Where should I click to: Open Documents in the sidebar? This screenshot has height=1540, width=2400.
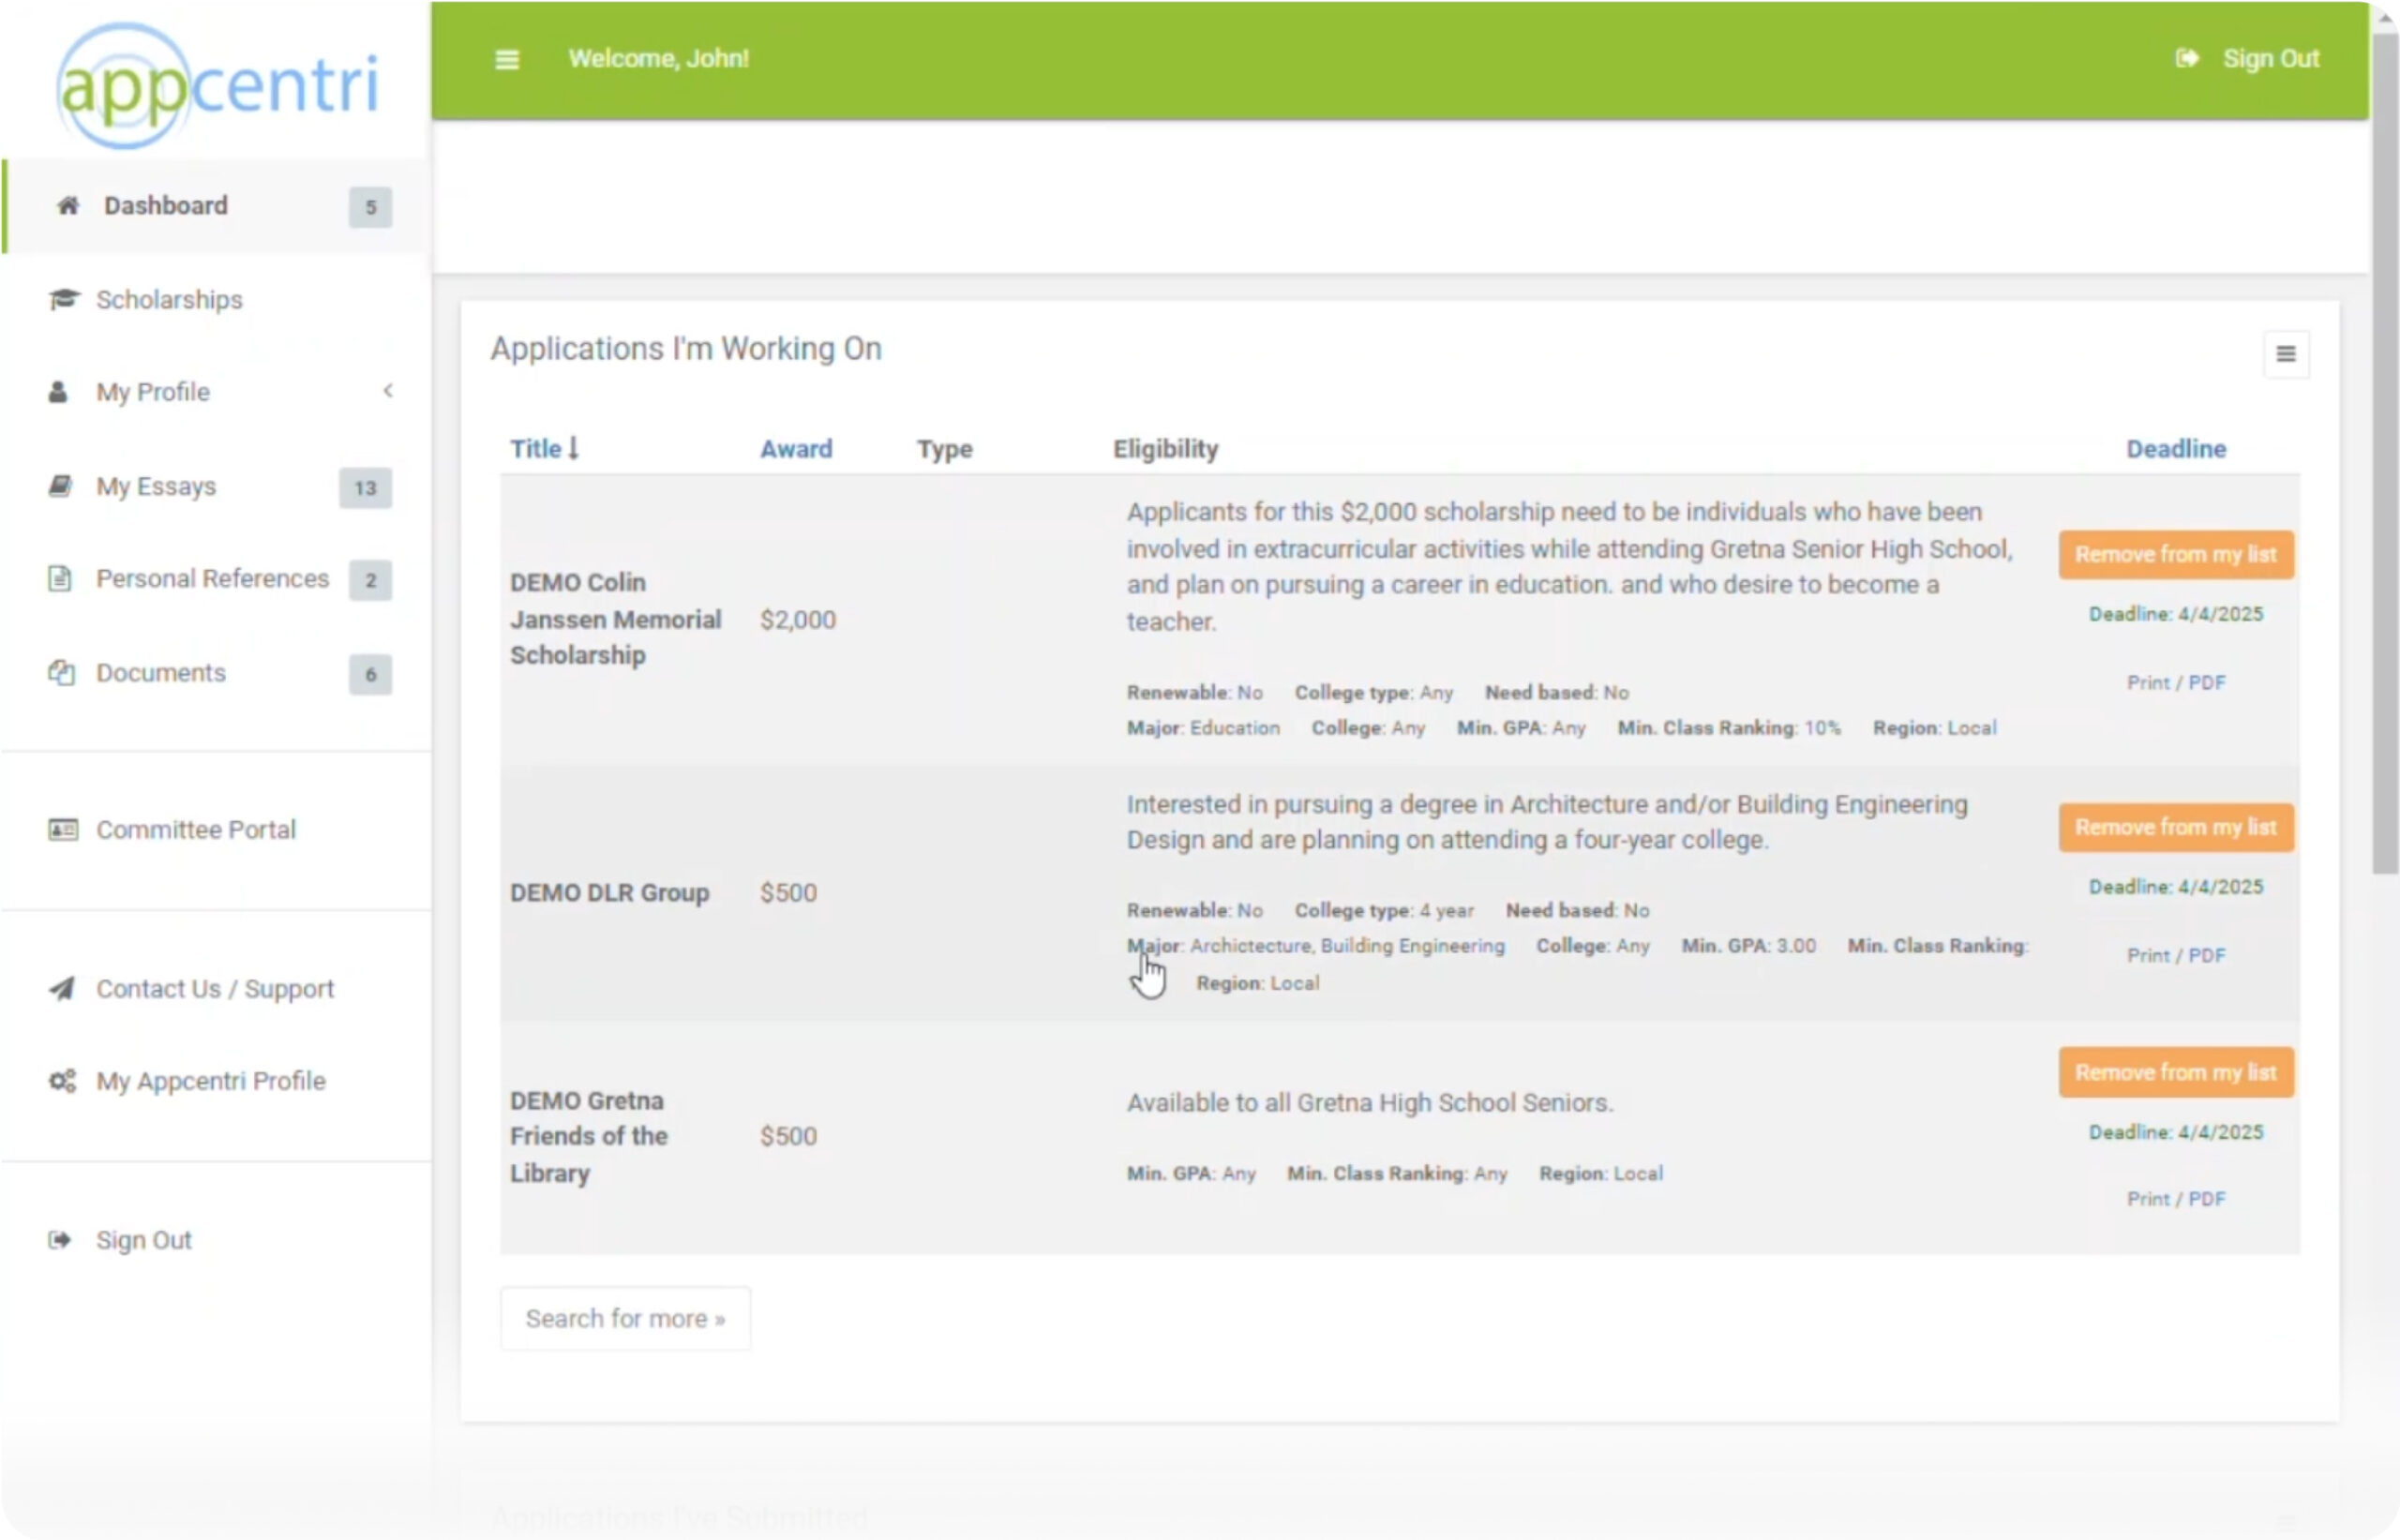(x=217, y=673)
